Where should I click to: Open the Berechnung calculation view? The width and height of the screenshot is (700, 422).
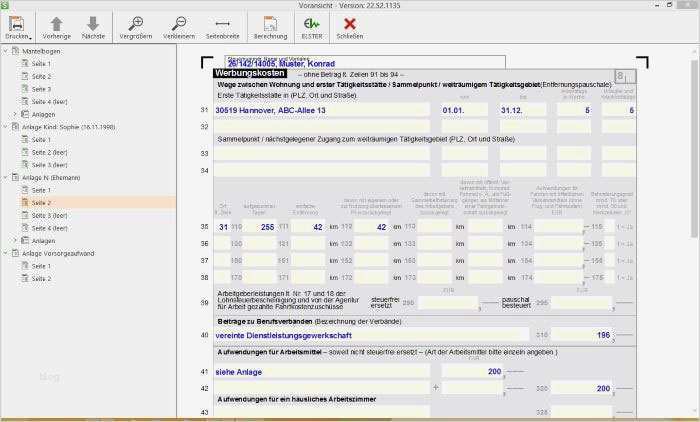pos(269,23)
